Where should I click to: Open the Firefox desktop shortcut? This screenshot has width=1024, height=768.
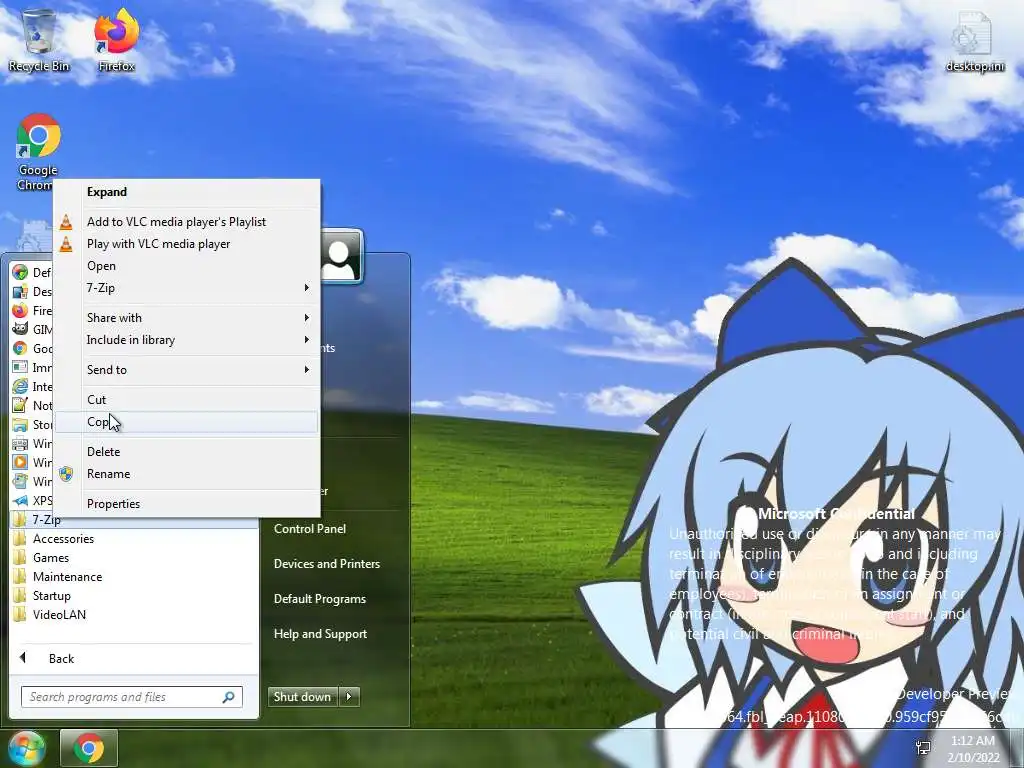116,40
